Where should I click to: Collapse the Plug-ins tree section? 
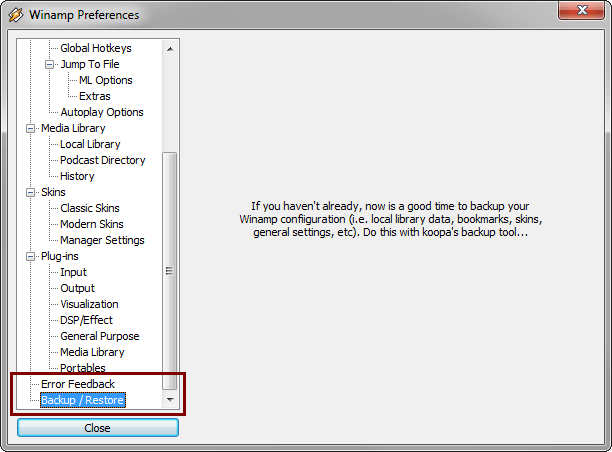coord(30,256)
